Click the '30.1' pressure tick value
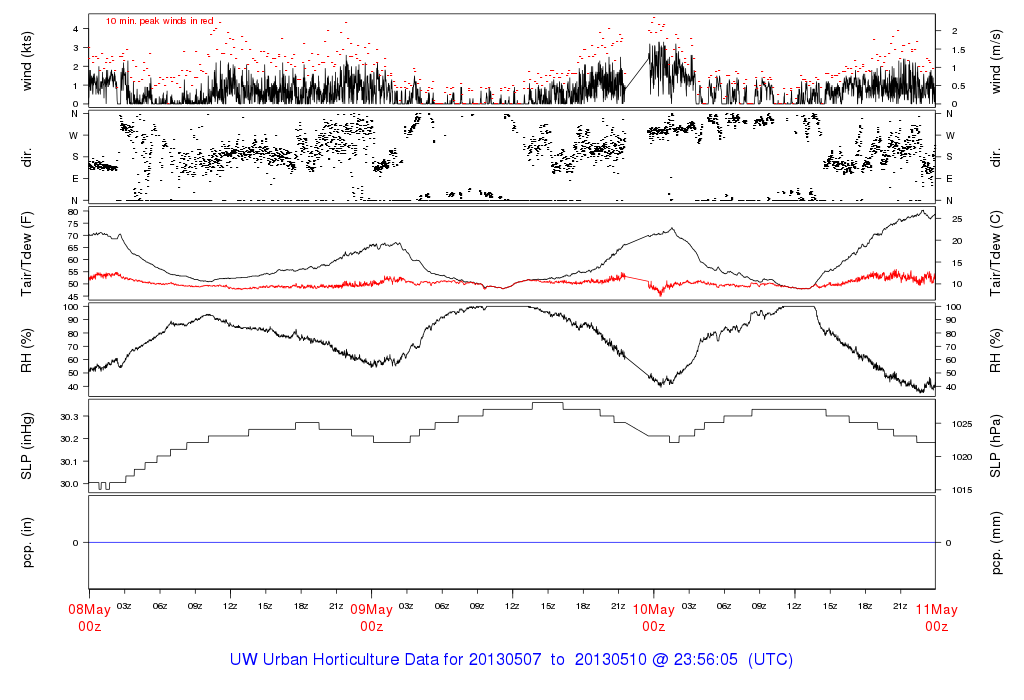The width and height of the screenshot is (1024, 700). click(69, 462)
